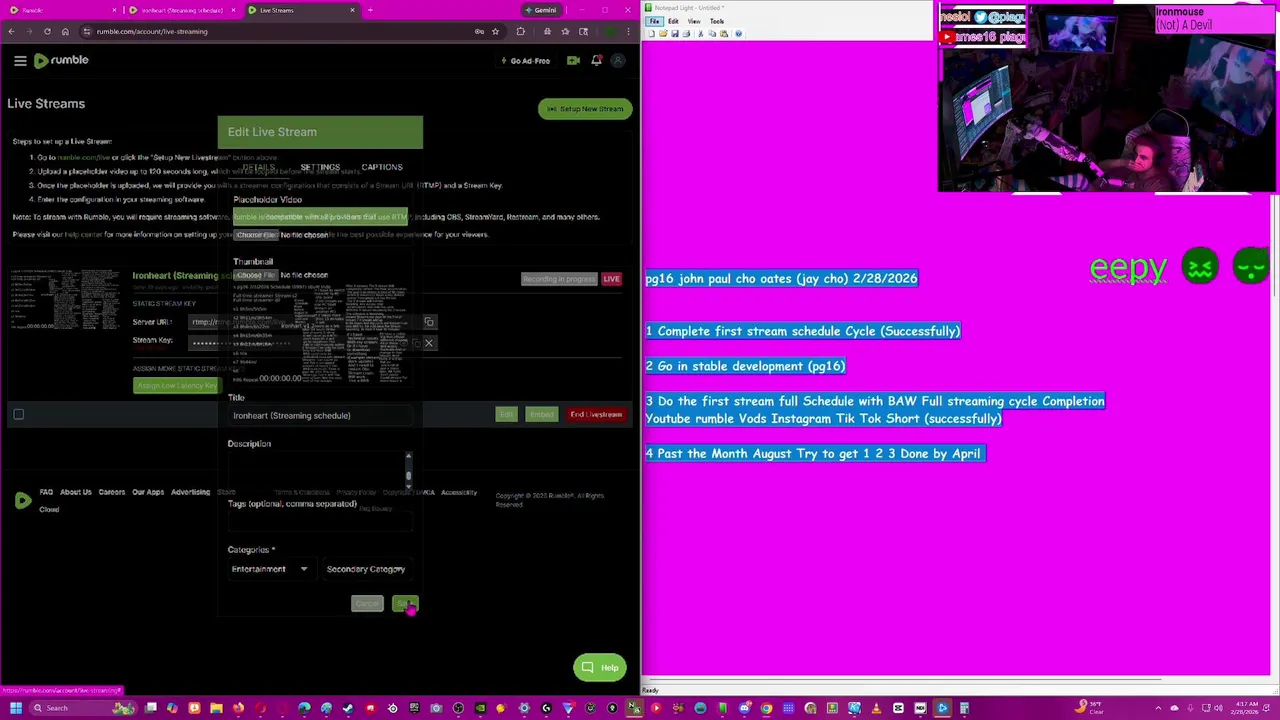Open the About Us footer link

coord(75,492)
